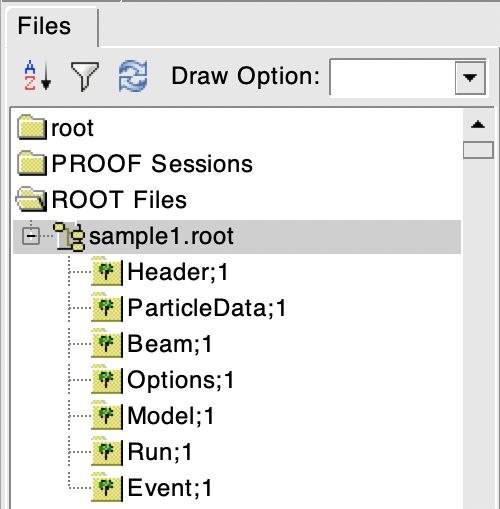Select the PROOF Sessions folder
Image resolution: width=500 pixels, height=509 pixels.
(x=135, y=164)
